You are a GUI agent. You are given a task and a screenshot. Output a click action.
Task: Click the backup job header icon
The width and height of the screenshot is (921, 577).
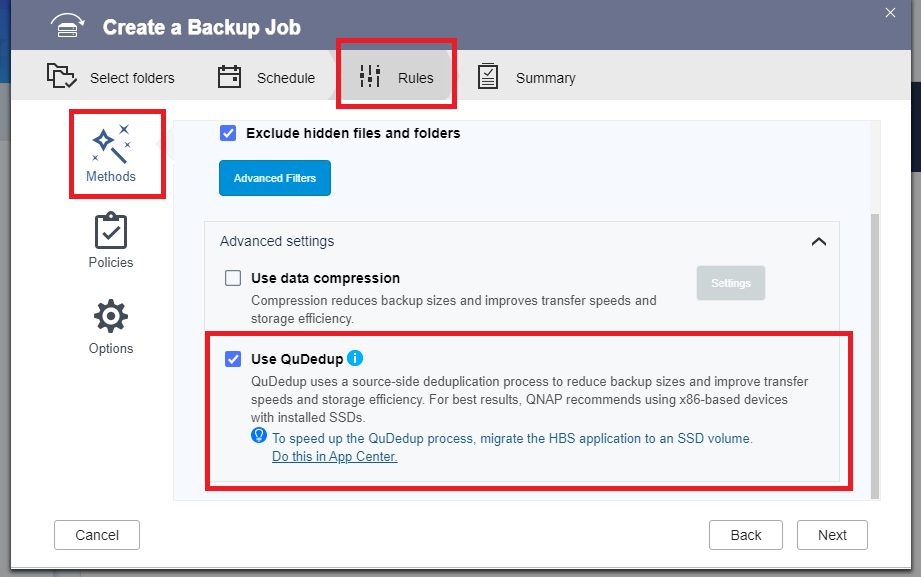click(67, 27)
